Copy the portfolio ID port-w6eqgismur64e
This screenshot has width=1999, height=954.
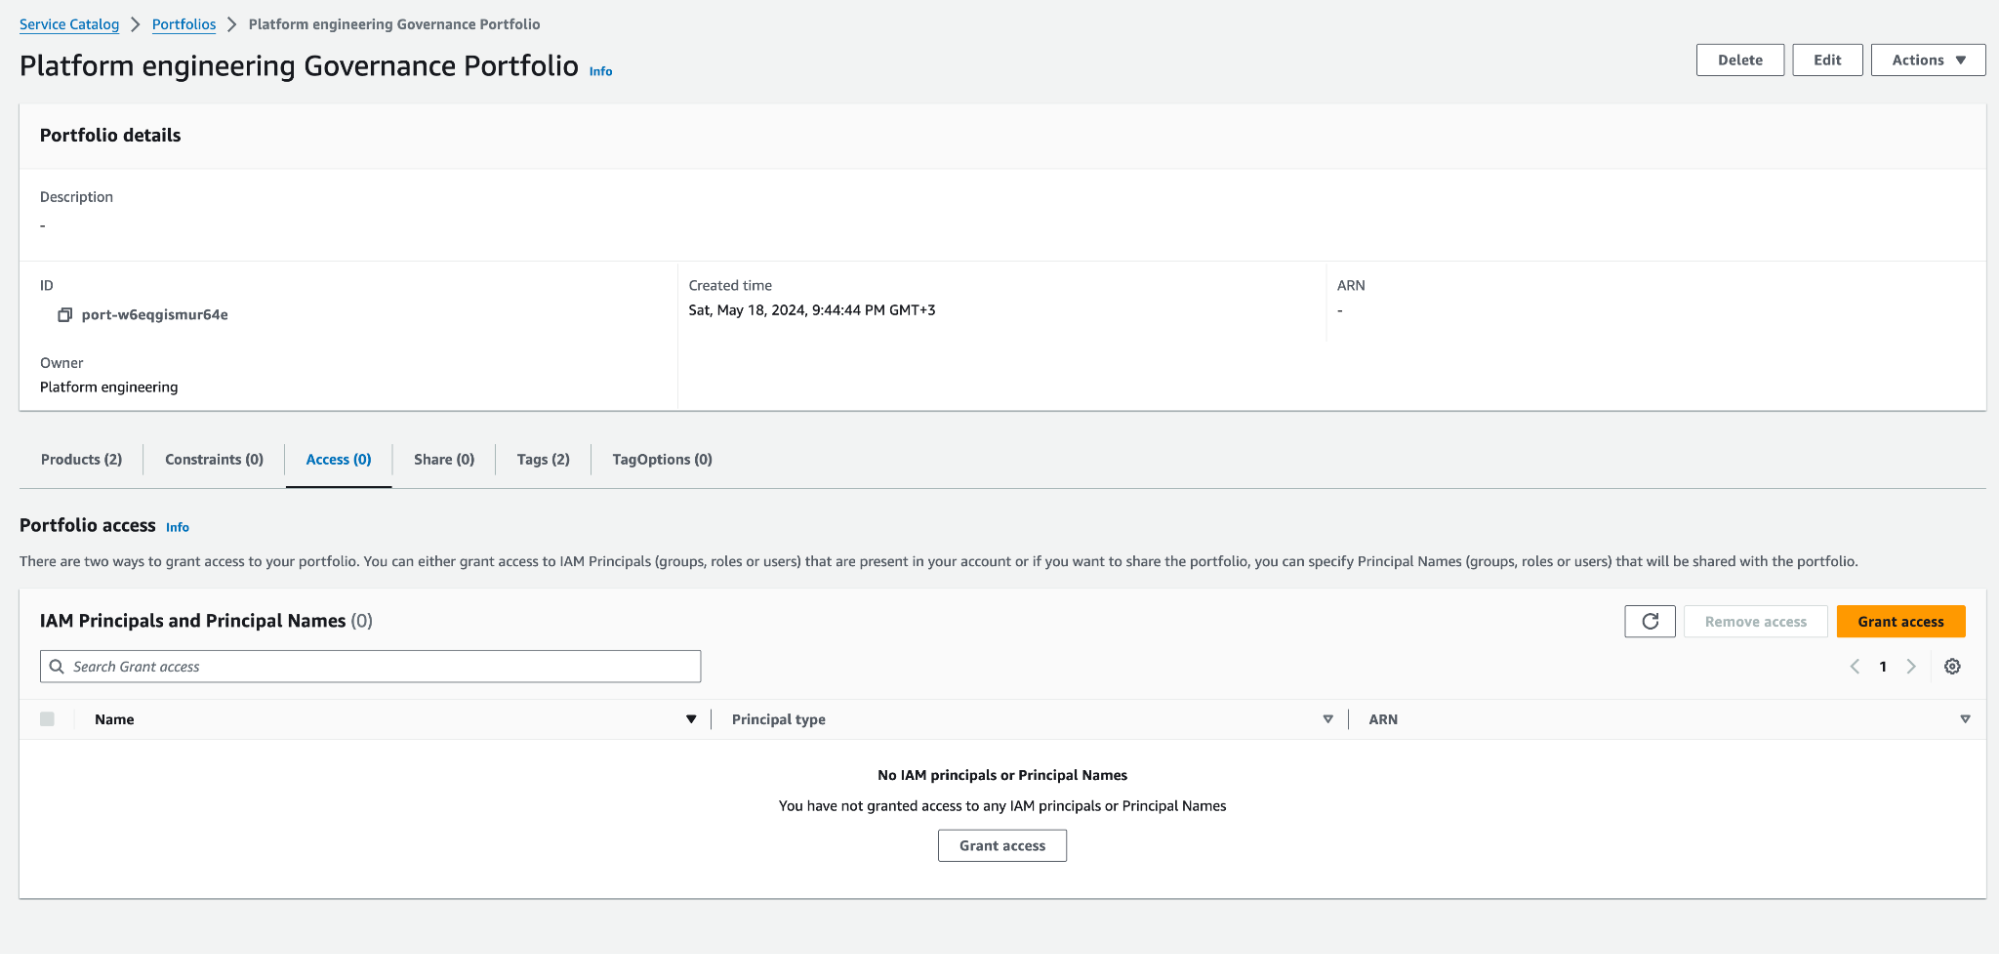pyautogui.click(x=65, y=315)
